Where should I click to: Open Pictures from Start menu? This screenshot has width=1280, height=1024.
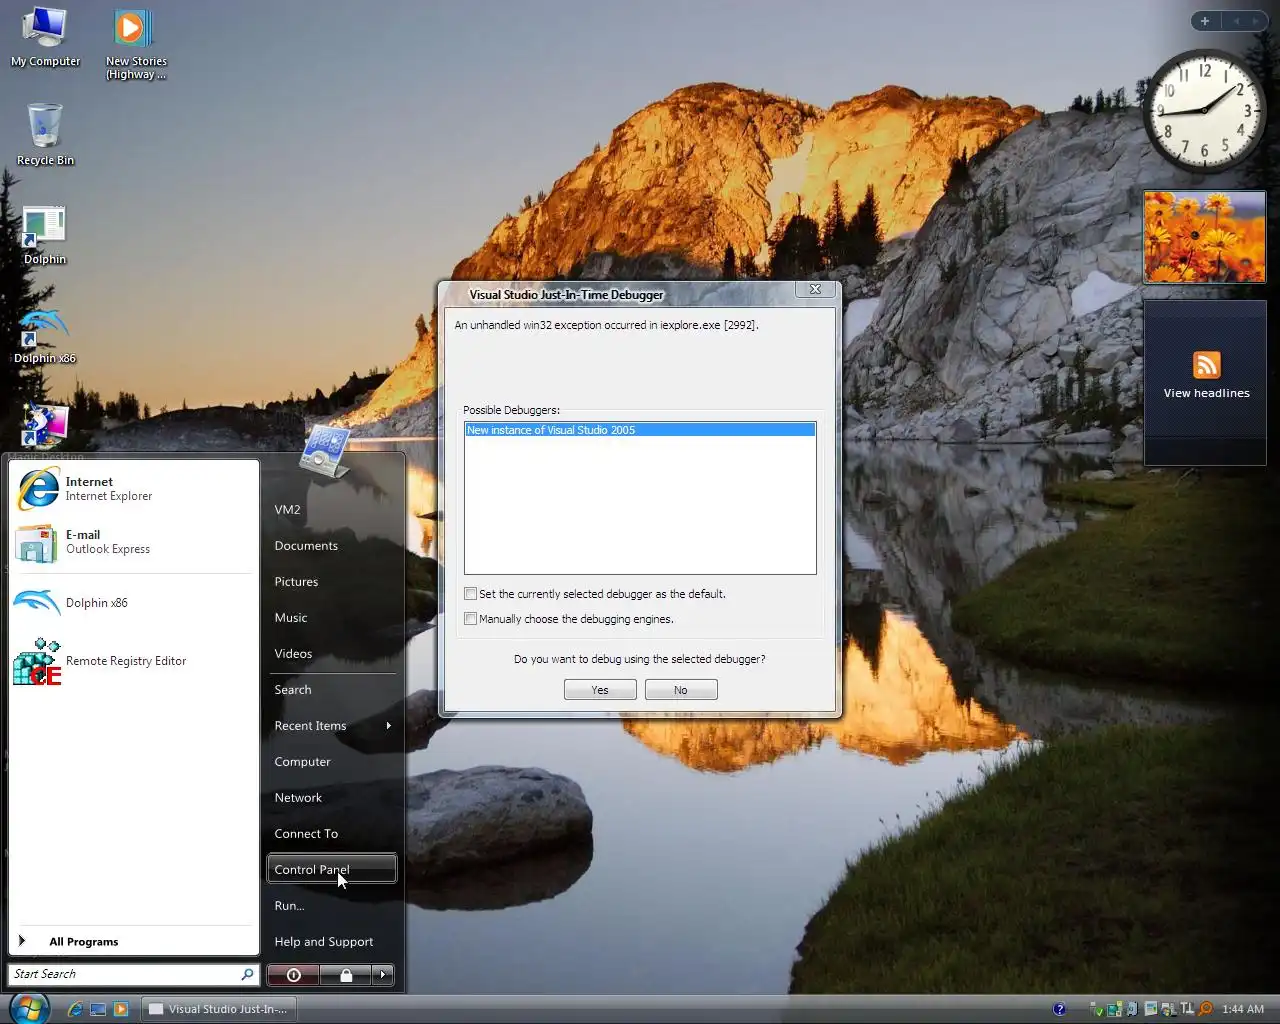click(x=332, y=582)
